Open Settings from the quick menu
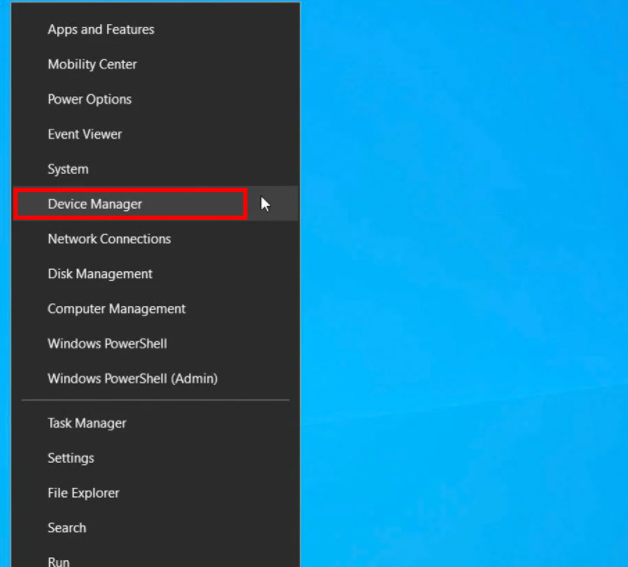 (71, 458)
